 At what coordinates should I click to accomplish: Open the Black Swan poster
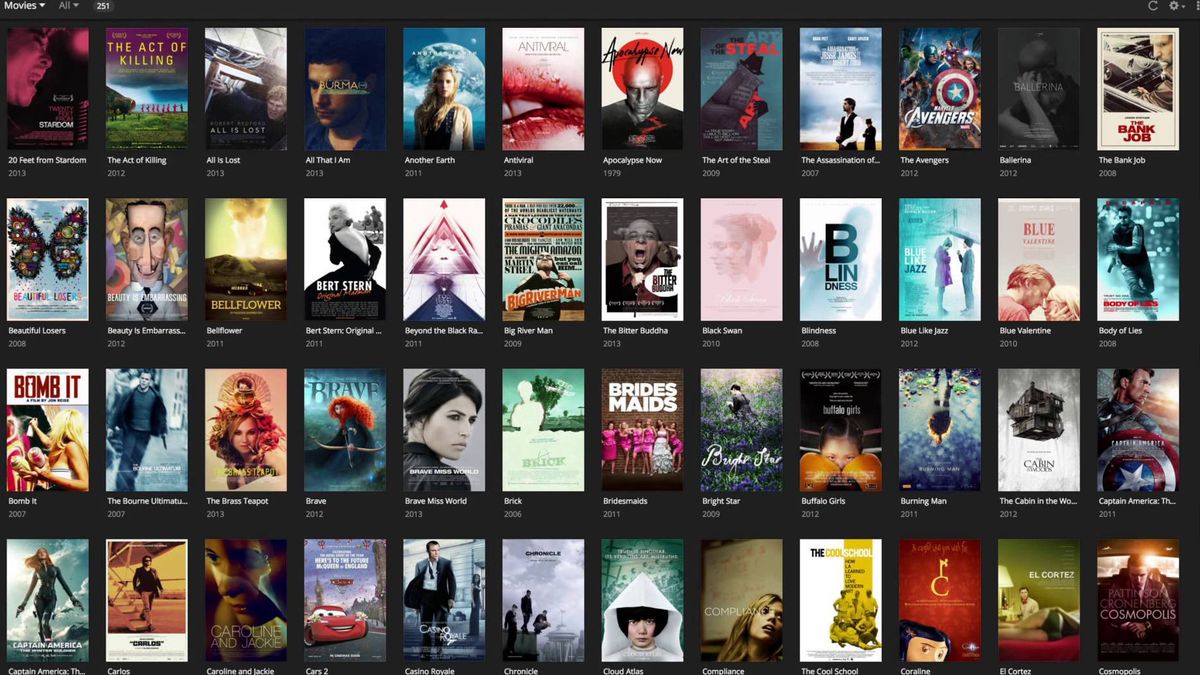[x=740, y=258]
